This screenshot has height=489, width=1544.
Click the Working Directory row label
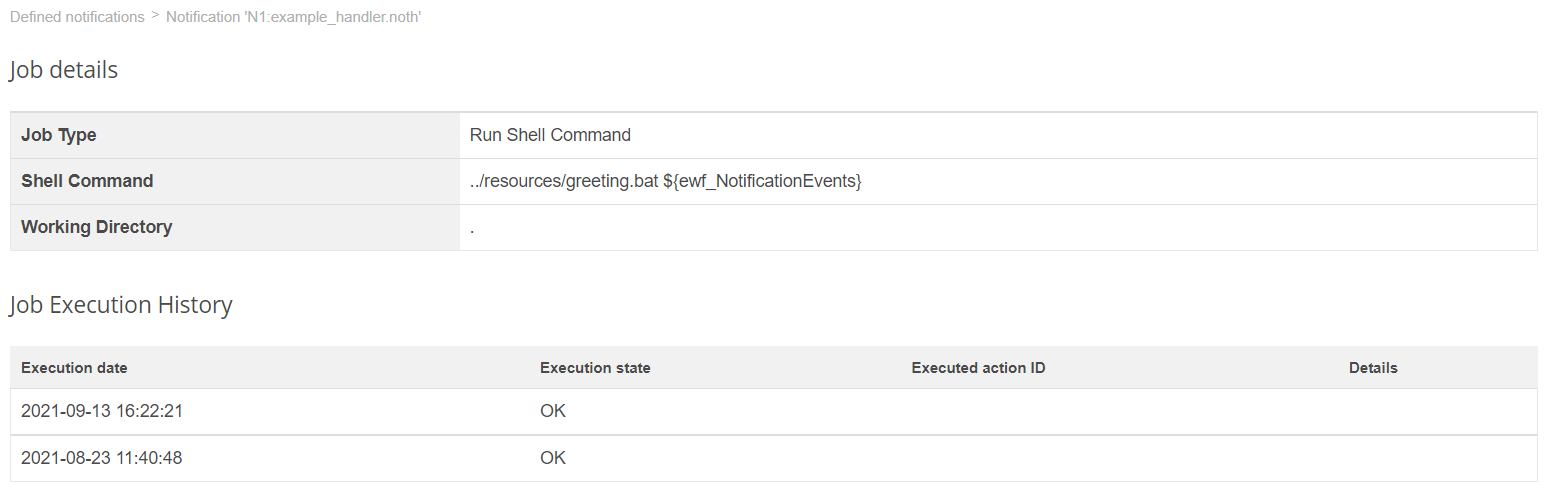[96, 227]
